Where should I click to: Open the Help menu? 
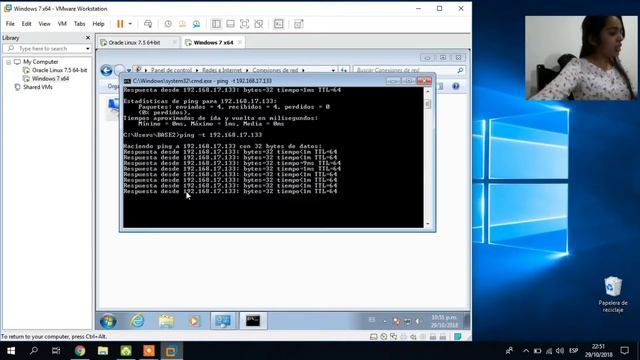click(x=98, y=24)
